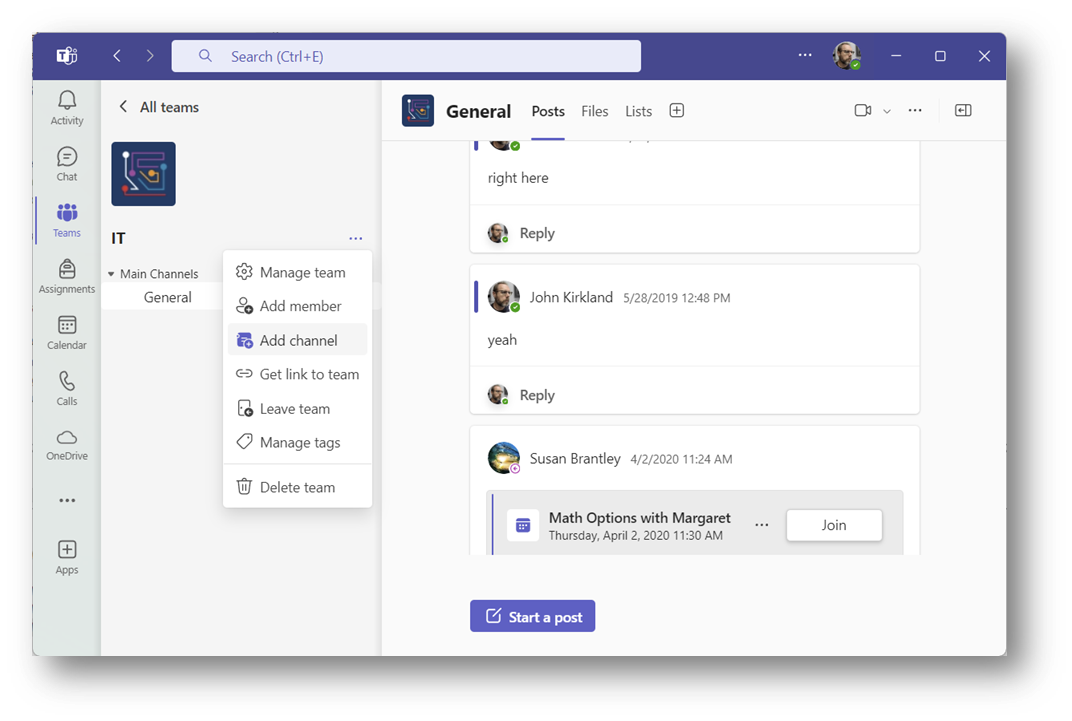The width and height of the screenshot is (1072, 721).
Task: Expand the Meet now dropdown arrow
Action: tap(886, 111)
